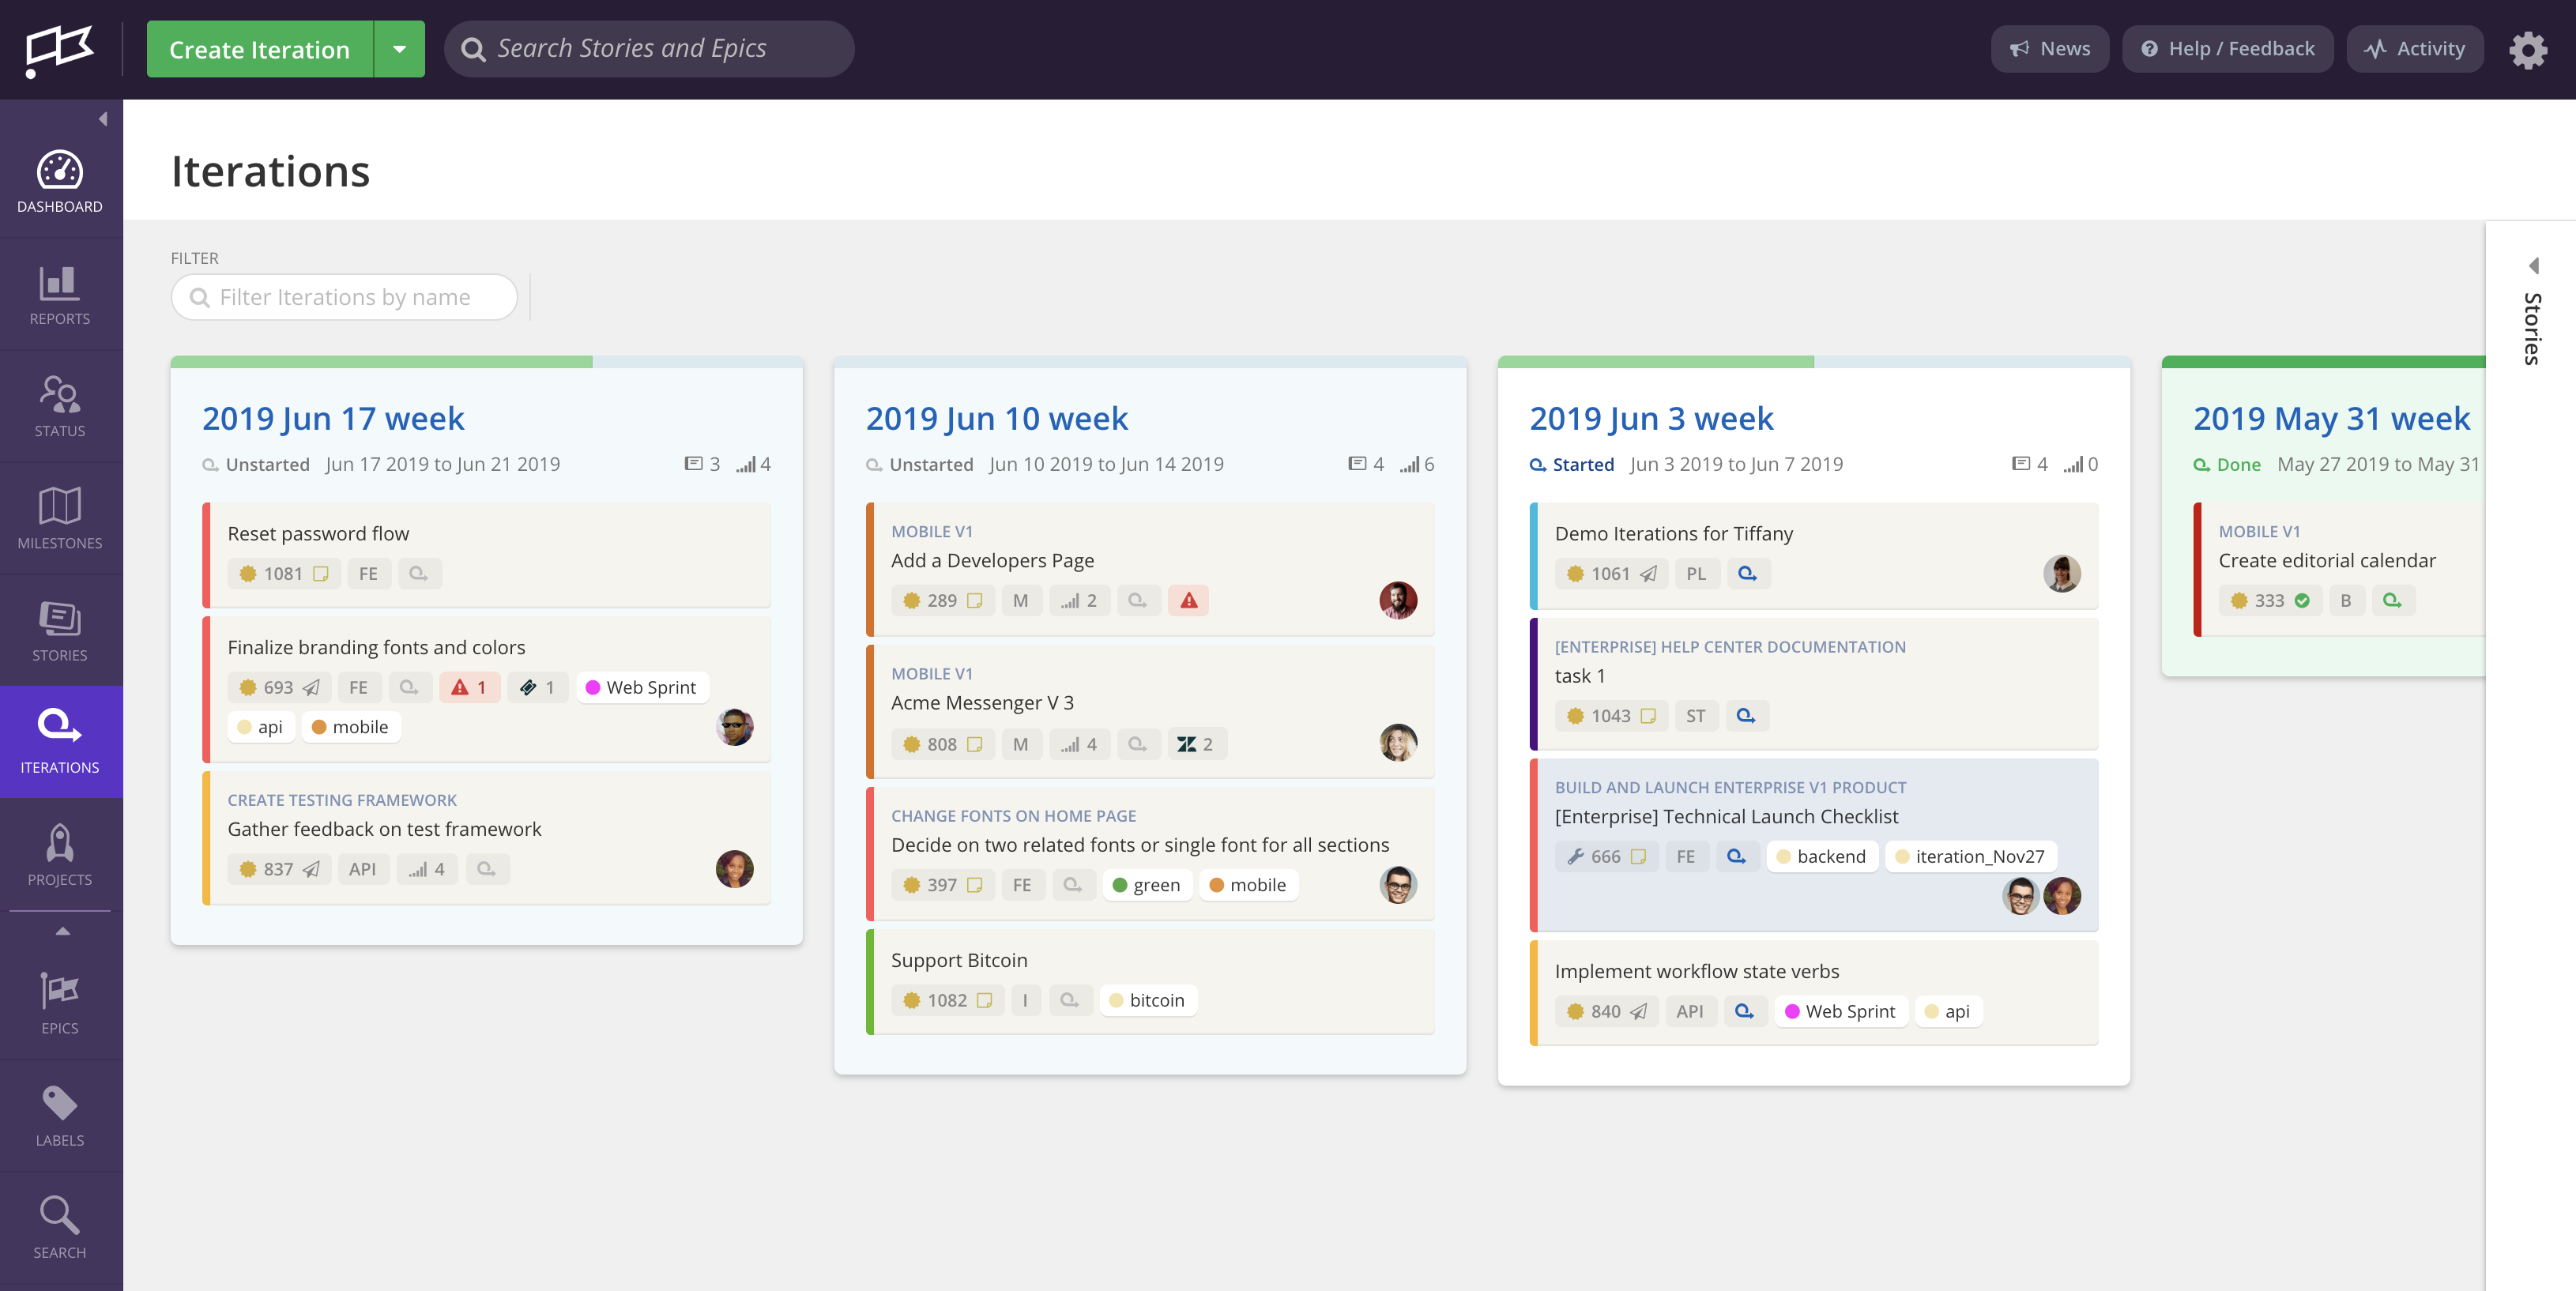Open Reports in the sidebar
This screenshot has height=1291, width=2576.
click(60, 295)
